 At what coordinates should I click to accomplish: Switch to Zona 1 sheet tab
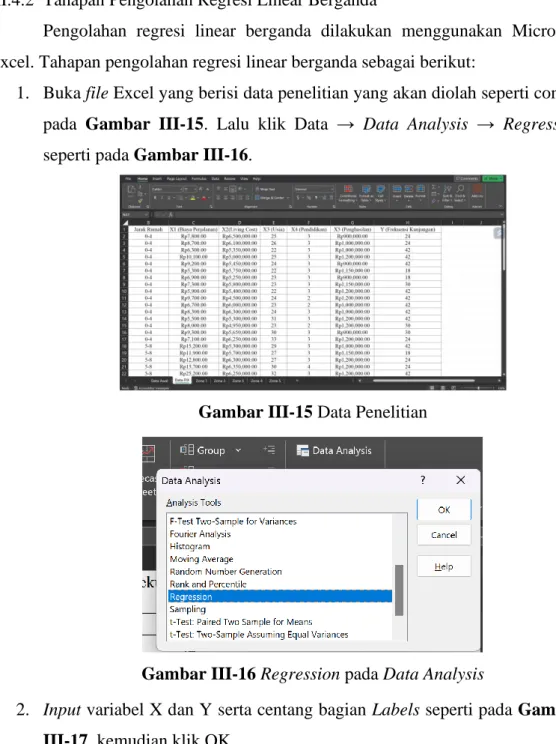[201, 381]
